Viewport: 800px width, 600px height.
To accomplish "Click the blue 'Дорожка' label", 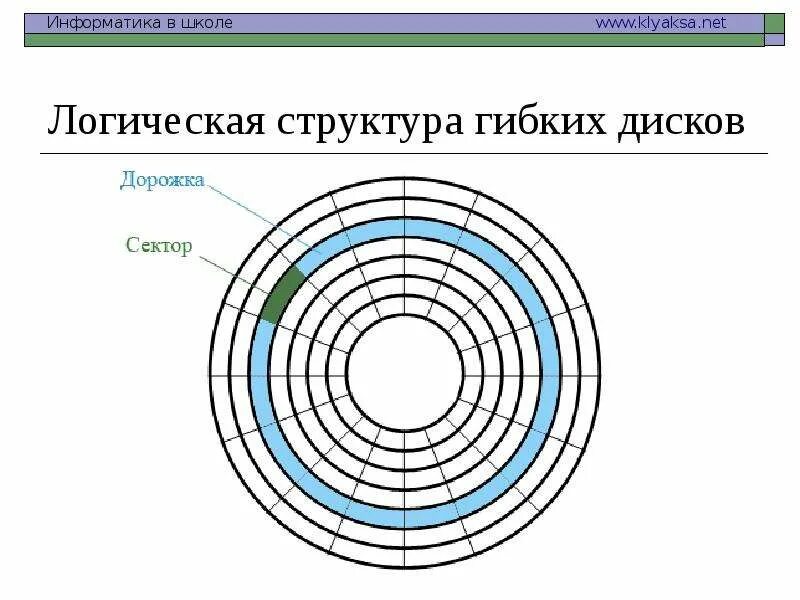I will (162, 180).
